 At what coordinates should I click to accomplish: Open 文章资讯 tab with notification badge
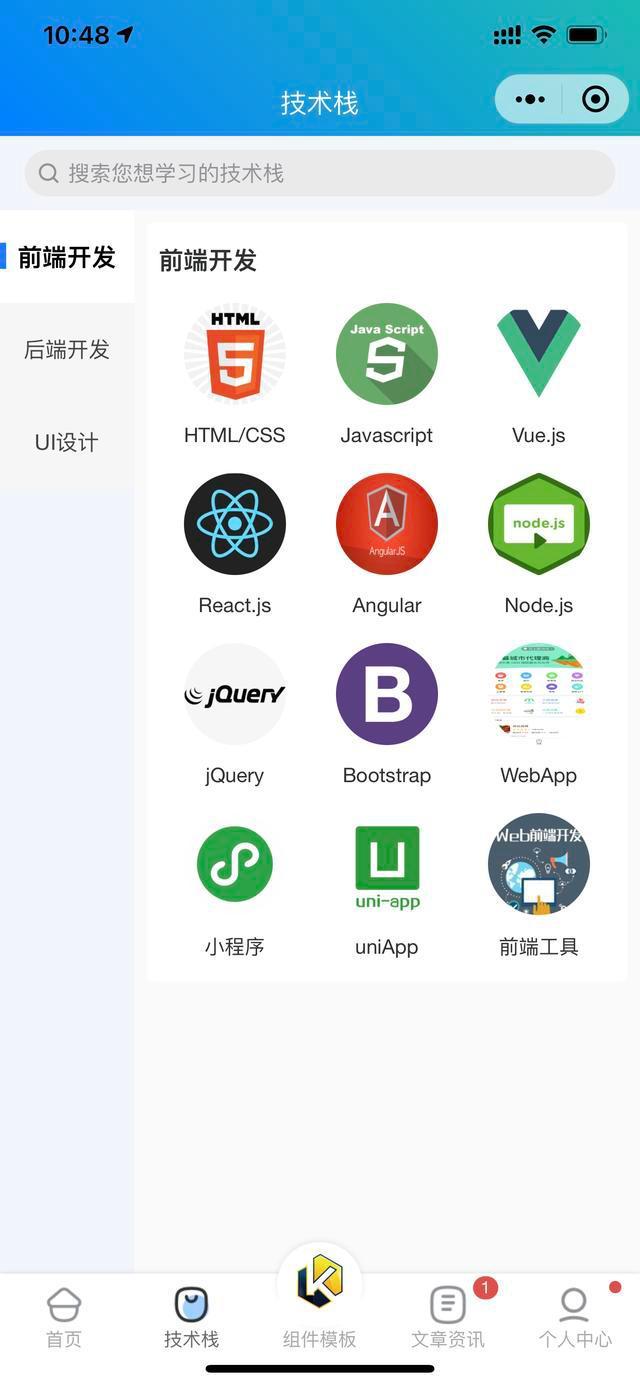448,1318
